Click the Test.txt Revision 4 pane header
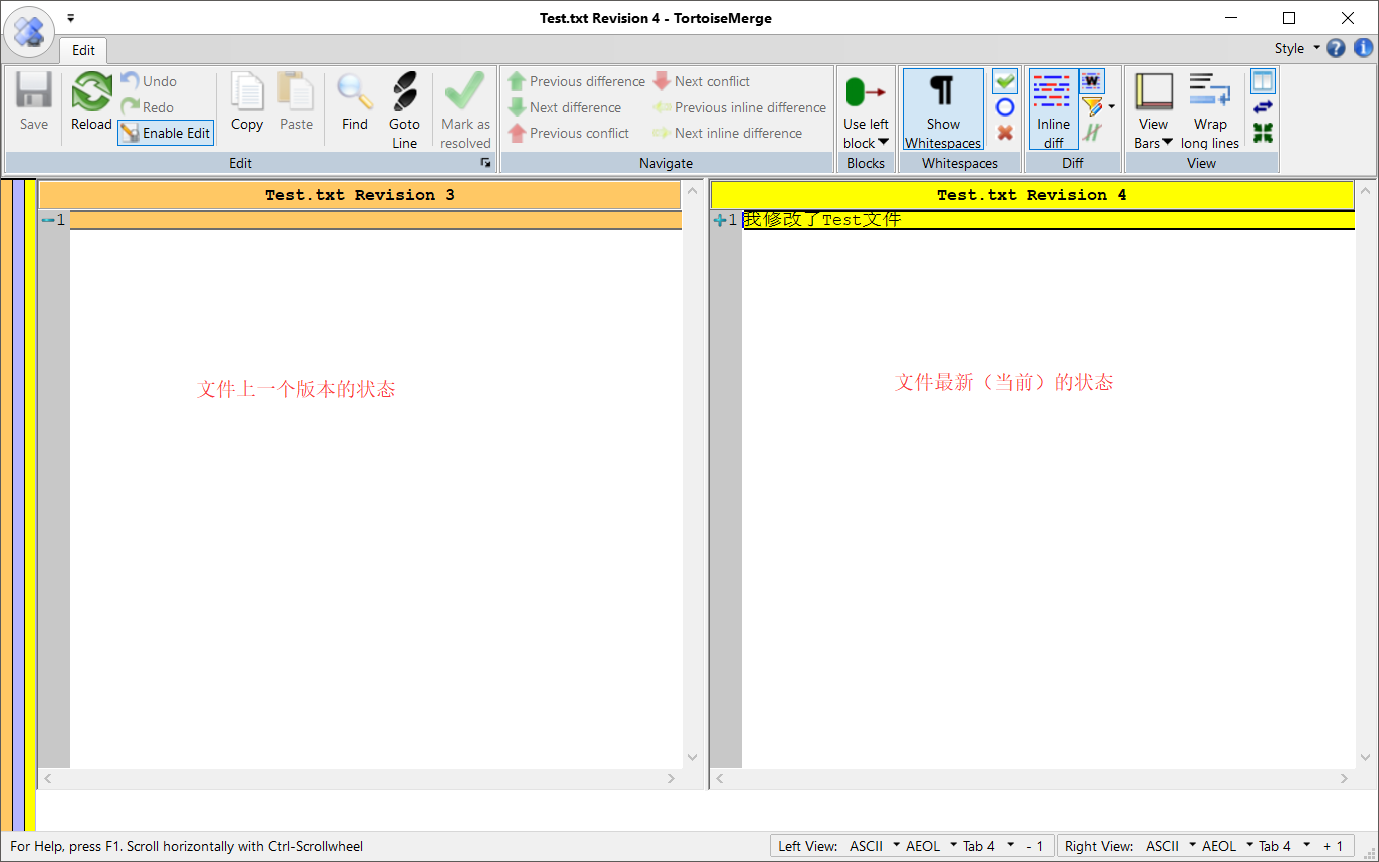 [1032, 195]
